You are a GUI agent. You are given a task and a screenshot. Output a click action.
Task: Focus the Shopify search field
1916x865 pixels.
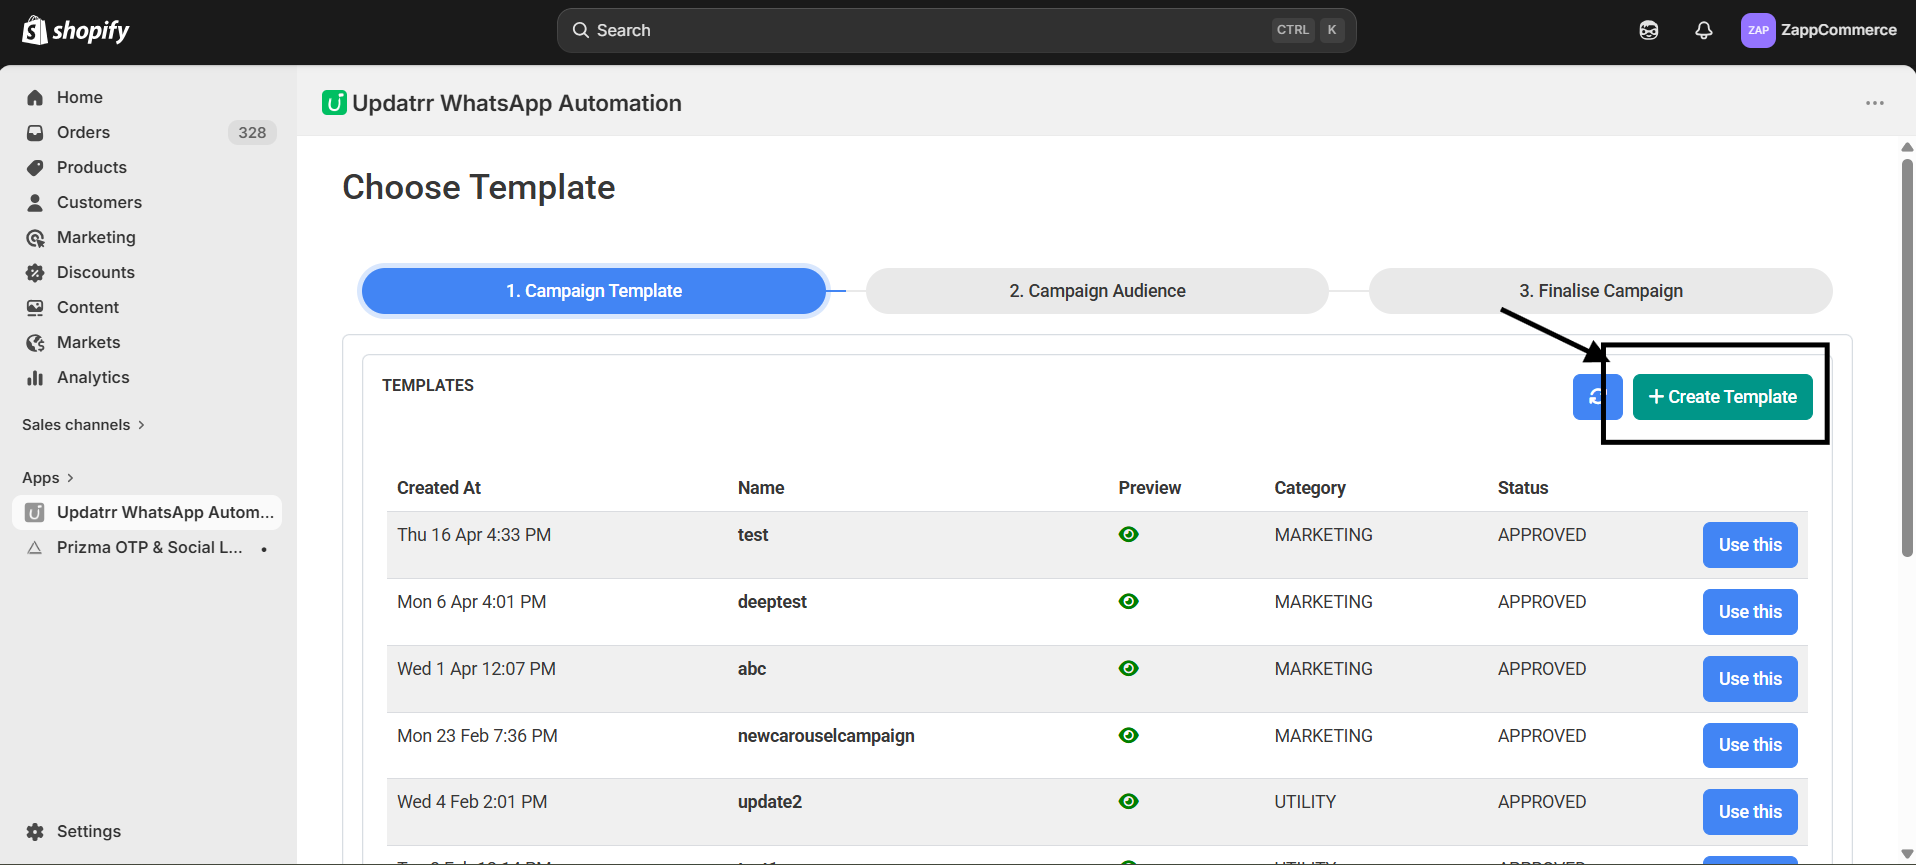930,30
